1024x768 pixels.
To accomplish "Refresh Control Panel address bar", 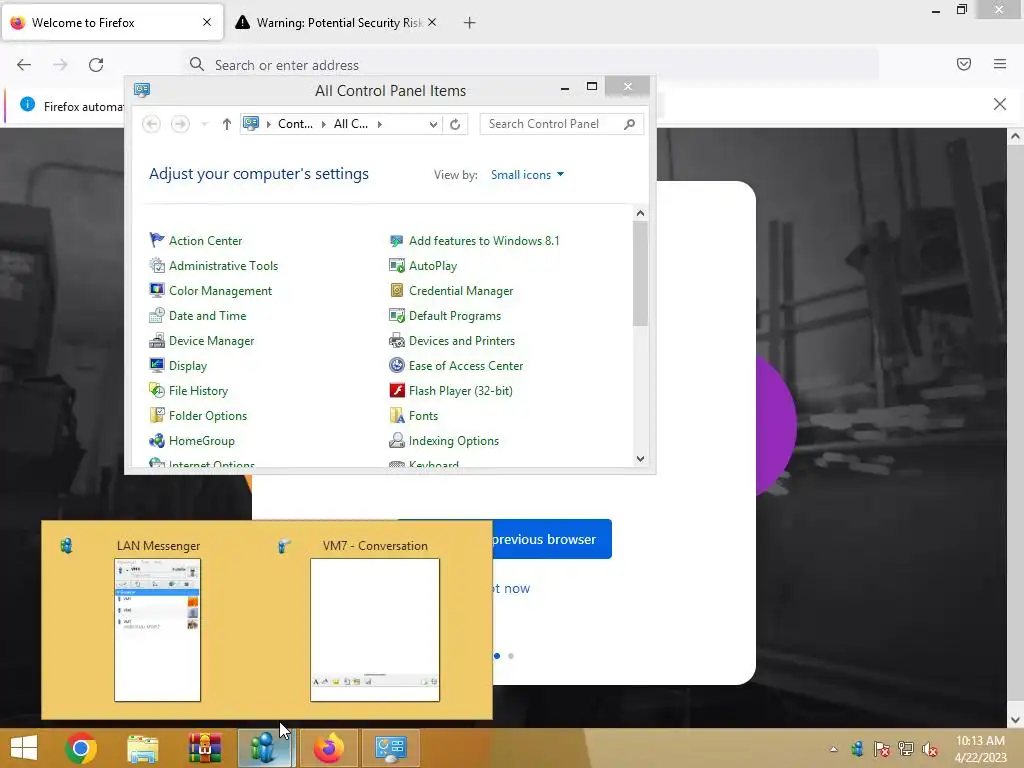I will [x=455, y=124].
